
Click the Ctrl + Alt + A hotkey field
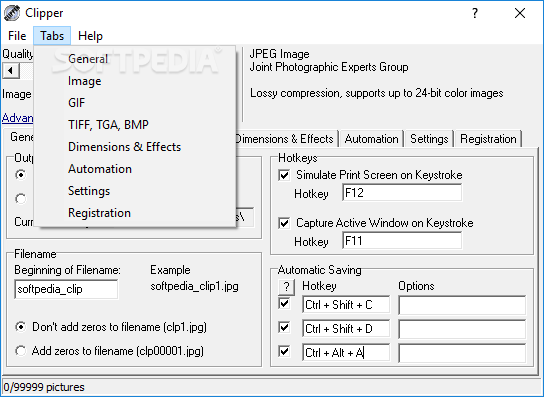[346, 353]
